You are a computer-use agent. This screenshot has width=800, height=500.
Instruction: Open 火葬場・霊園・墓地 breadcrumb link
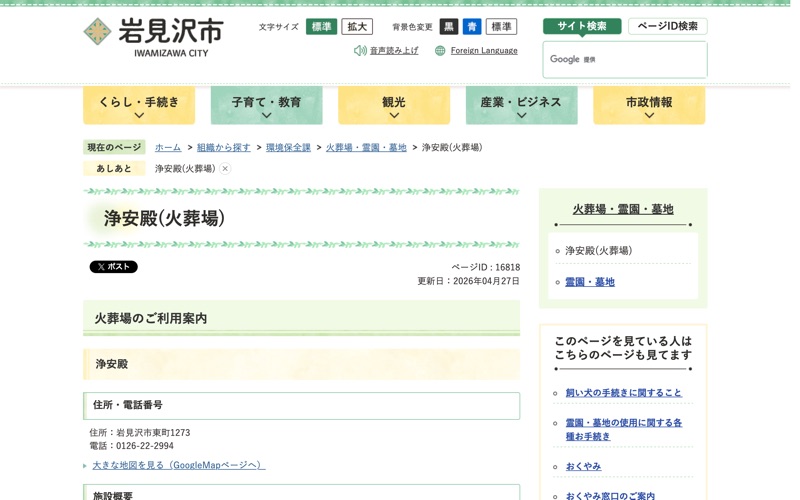tap(366, 147)
